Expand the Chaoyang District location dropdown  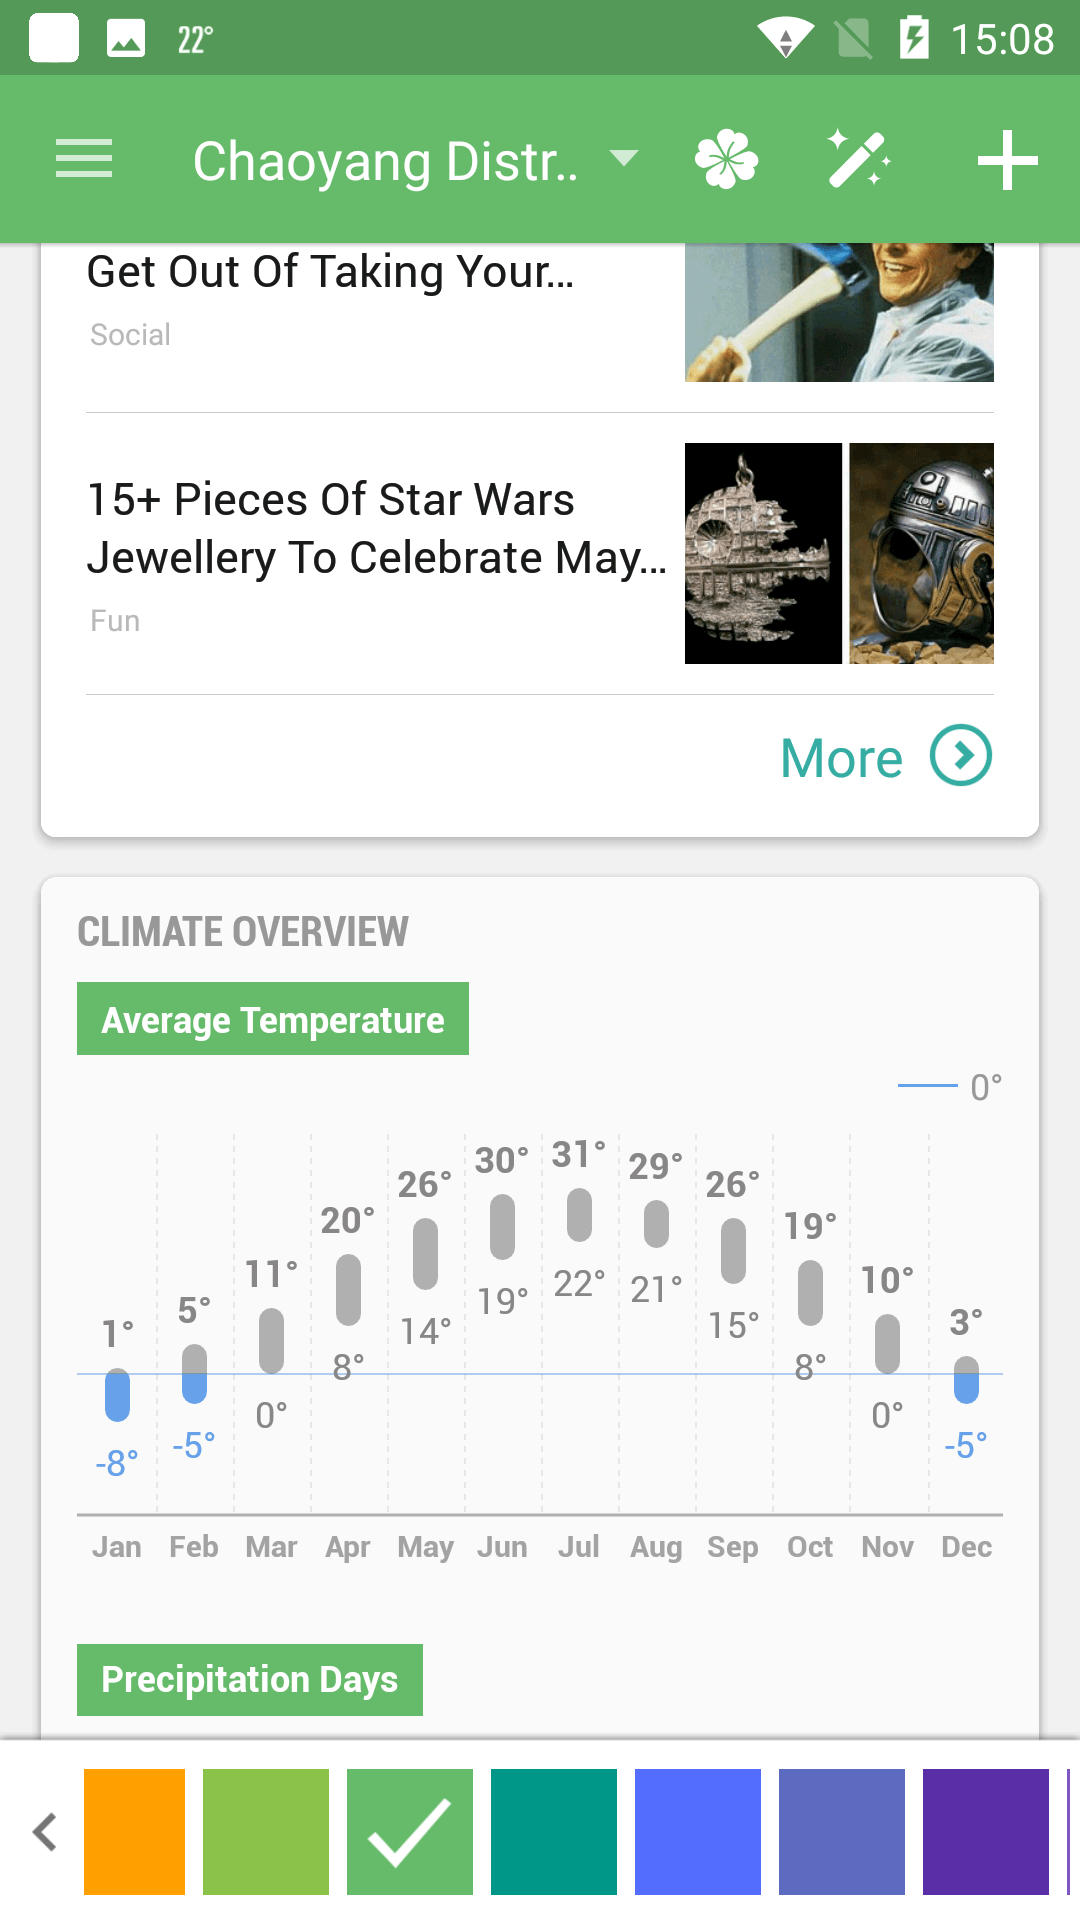click(624, 158)
